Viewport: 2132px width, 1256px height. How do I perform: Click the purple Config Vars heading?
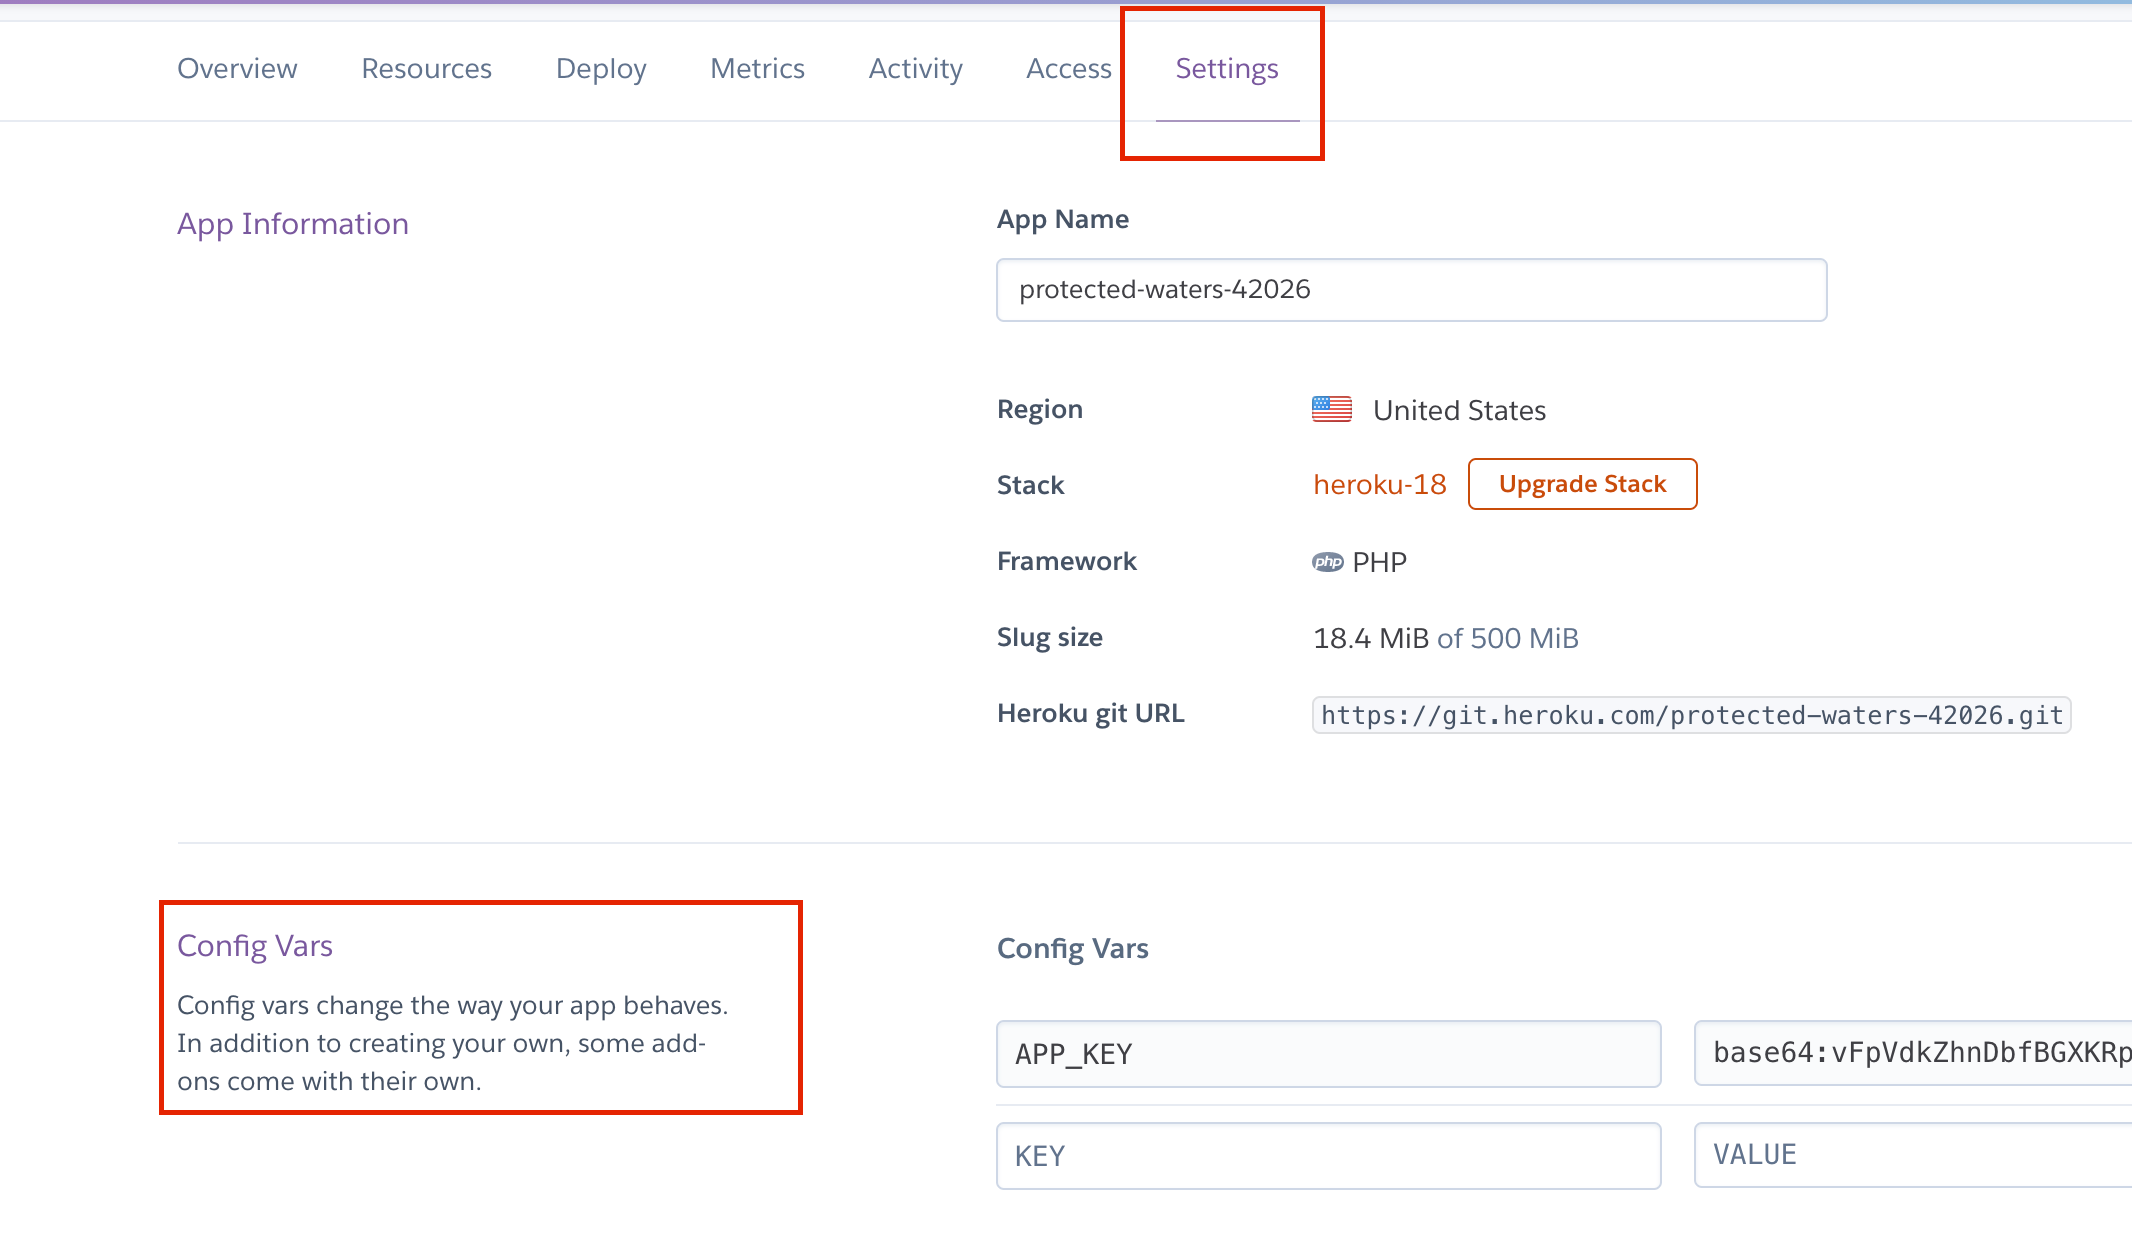pos(255,945)
